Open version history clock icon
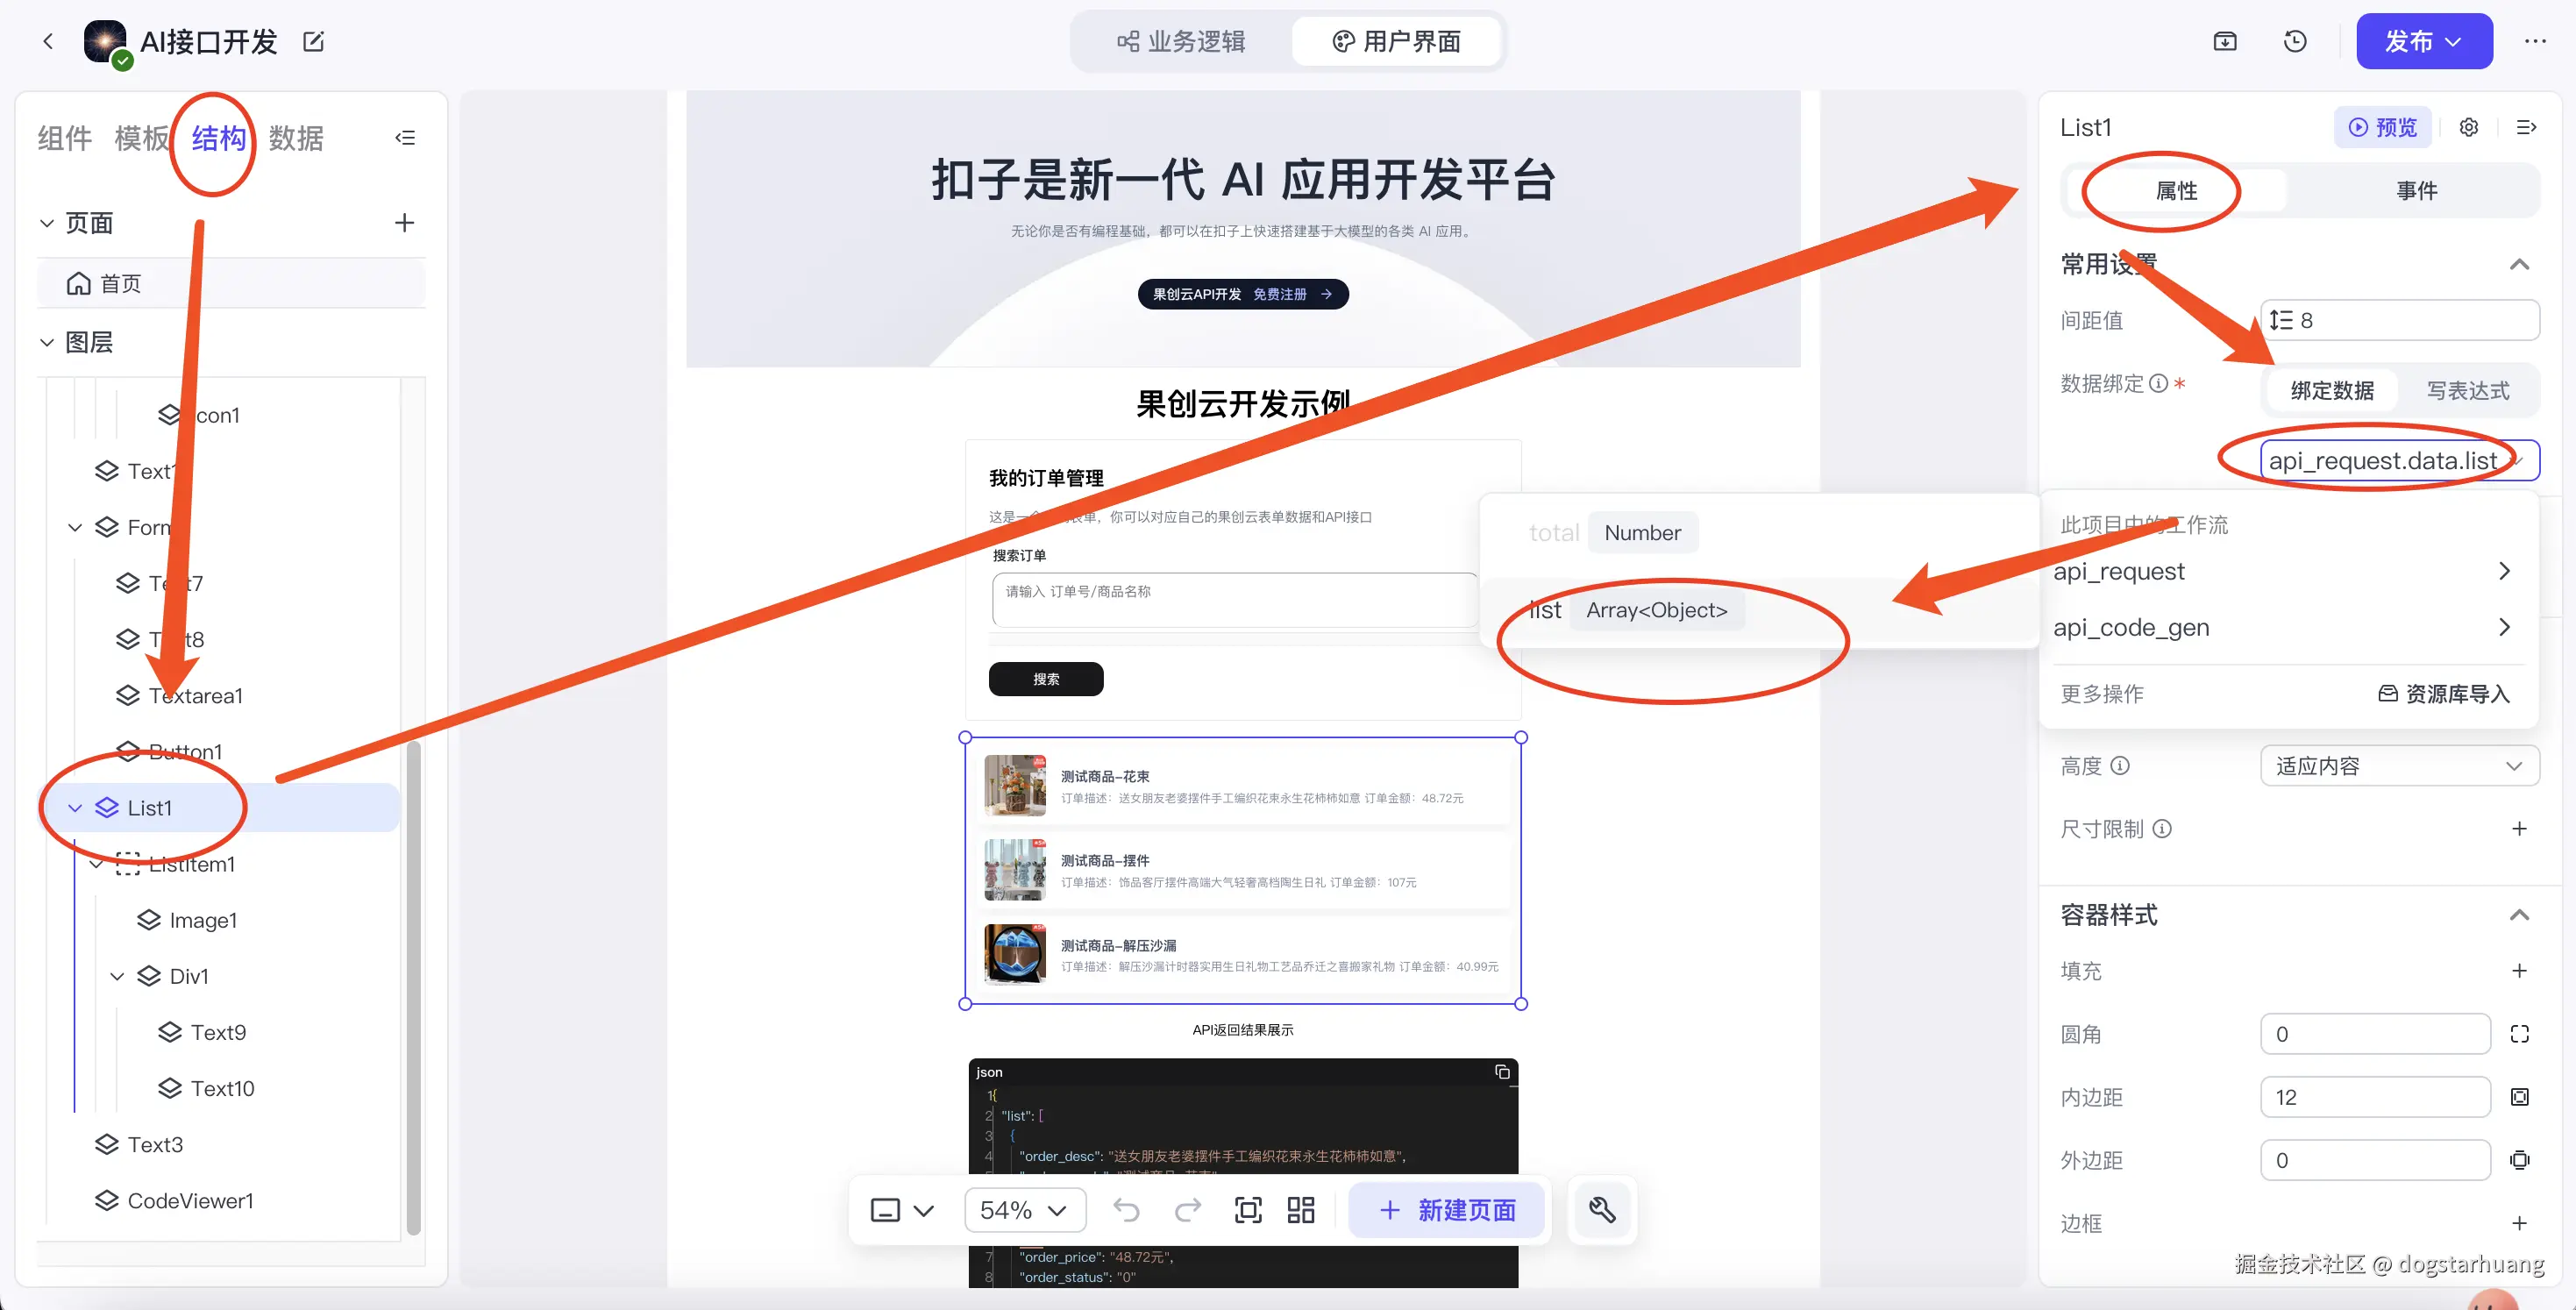This screenshot has height=1310, width=2576. tap(2295, 41)
